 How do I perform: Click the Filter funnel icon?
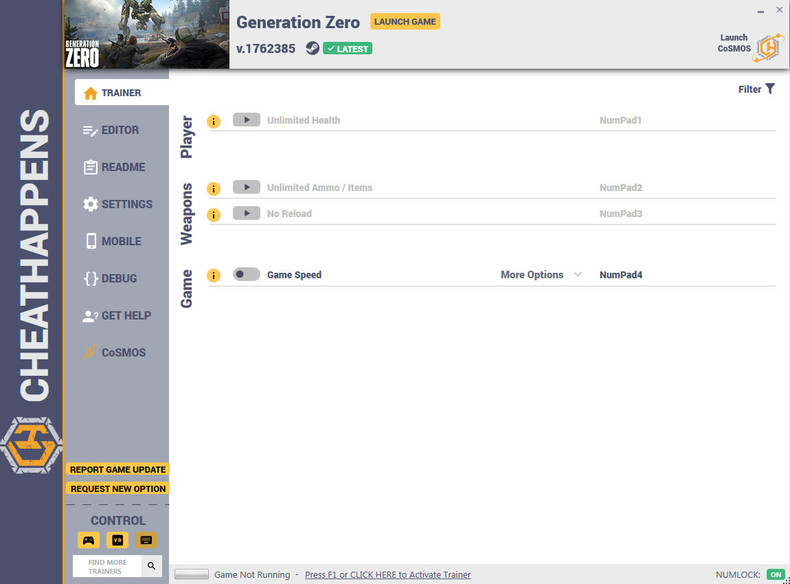(x=770, y=89)
